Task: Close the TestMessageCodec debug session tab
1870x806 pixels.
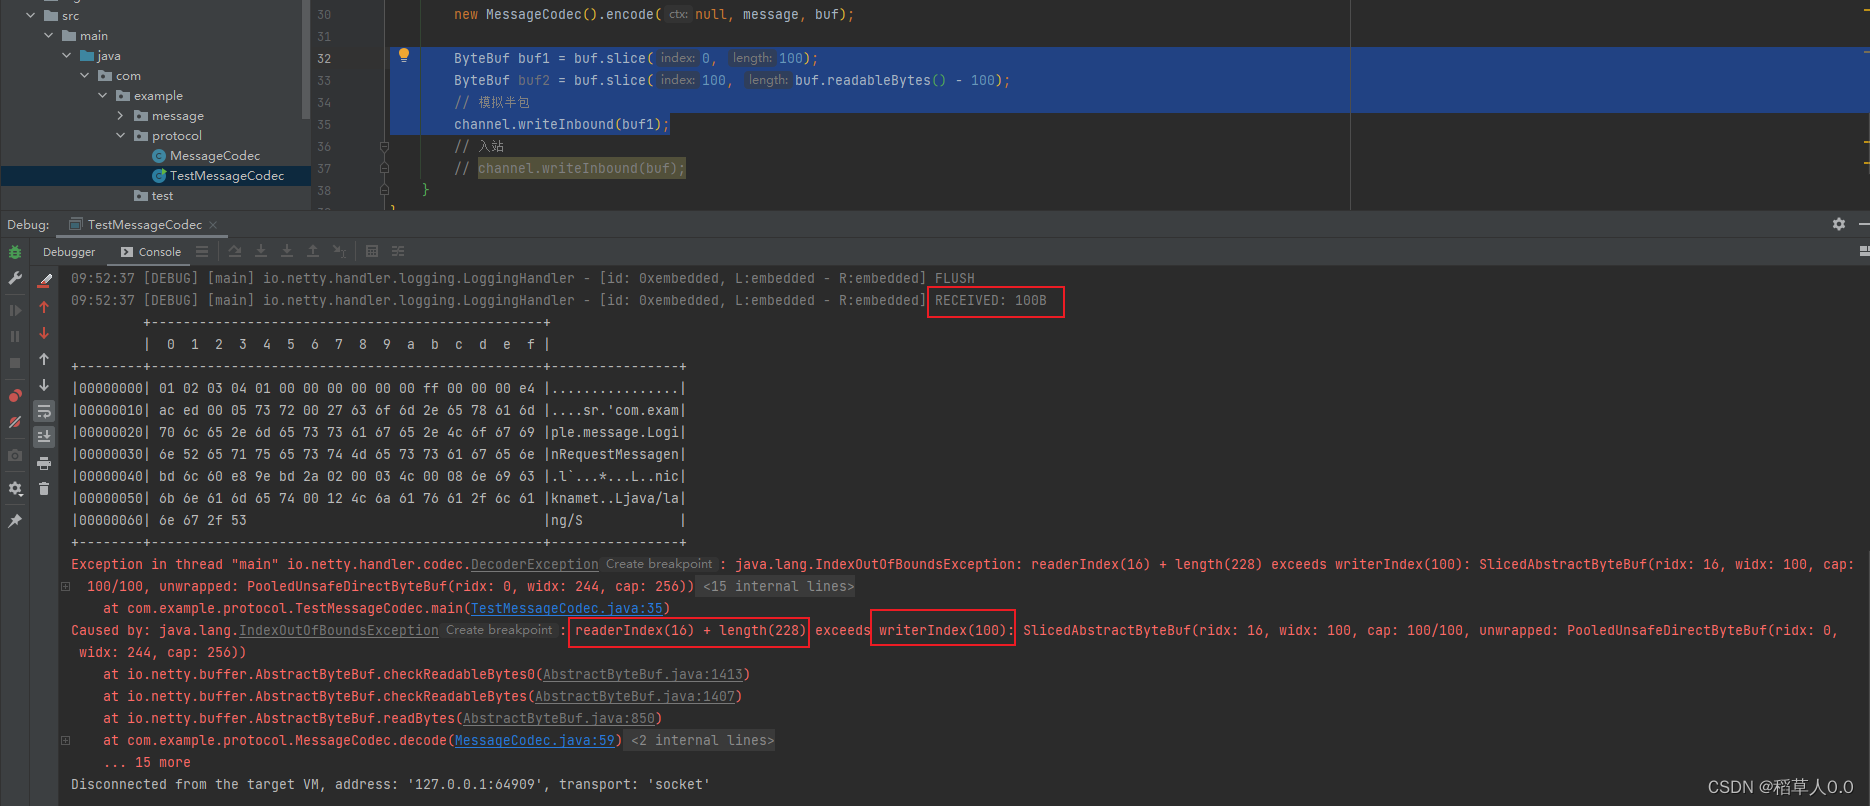Action: tap(213, 225)
